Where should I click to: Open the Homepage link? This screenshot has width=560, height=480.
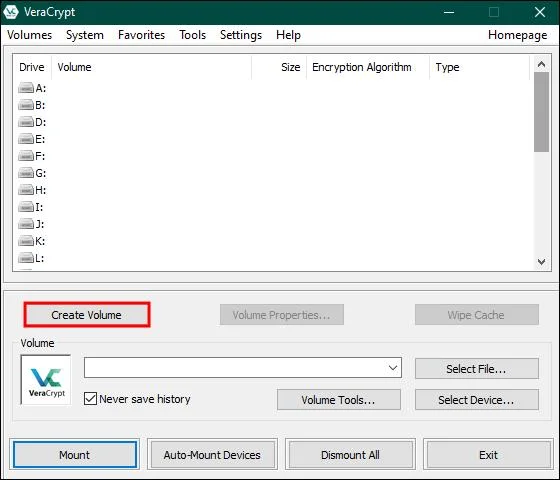pos(518,35)
